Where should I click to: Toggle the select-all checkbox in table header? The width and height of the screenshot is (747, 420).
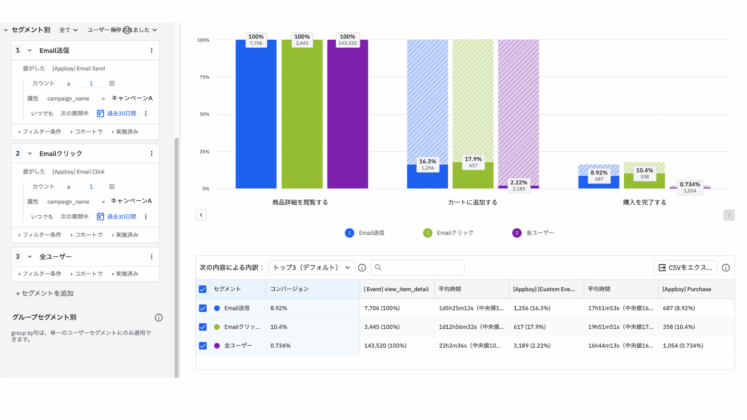point(203,288)
